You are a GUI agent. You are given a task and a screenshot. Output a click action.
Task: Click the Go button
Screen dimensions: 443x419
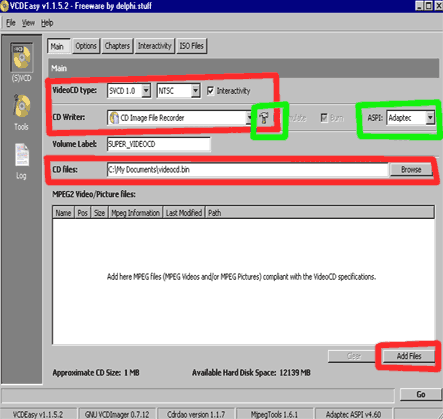(x=421, y=394)
